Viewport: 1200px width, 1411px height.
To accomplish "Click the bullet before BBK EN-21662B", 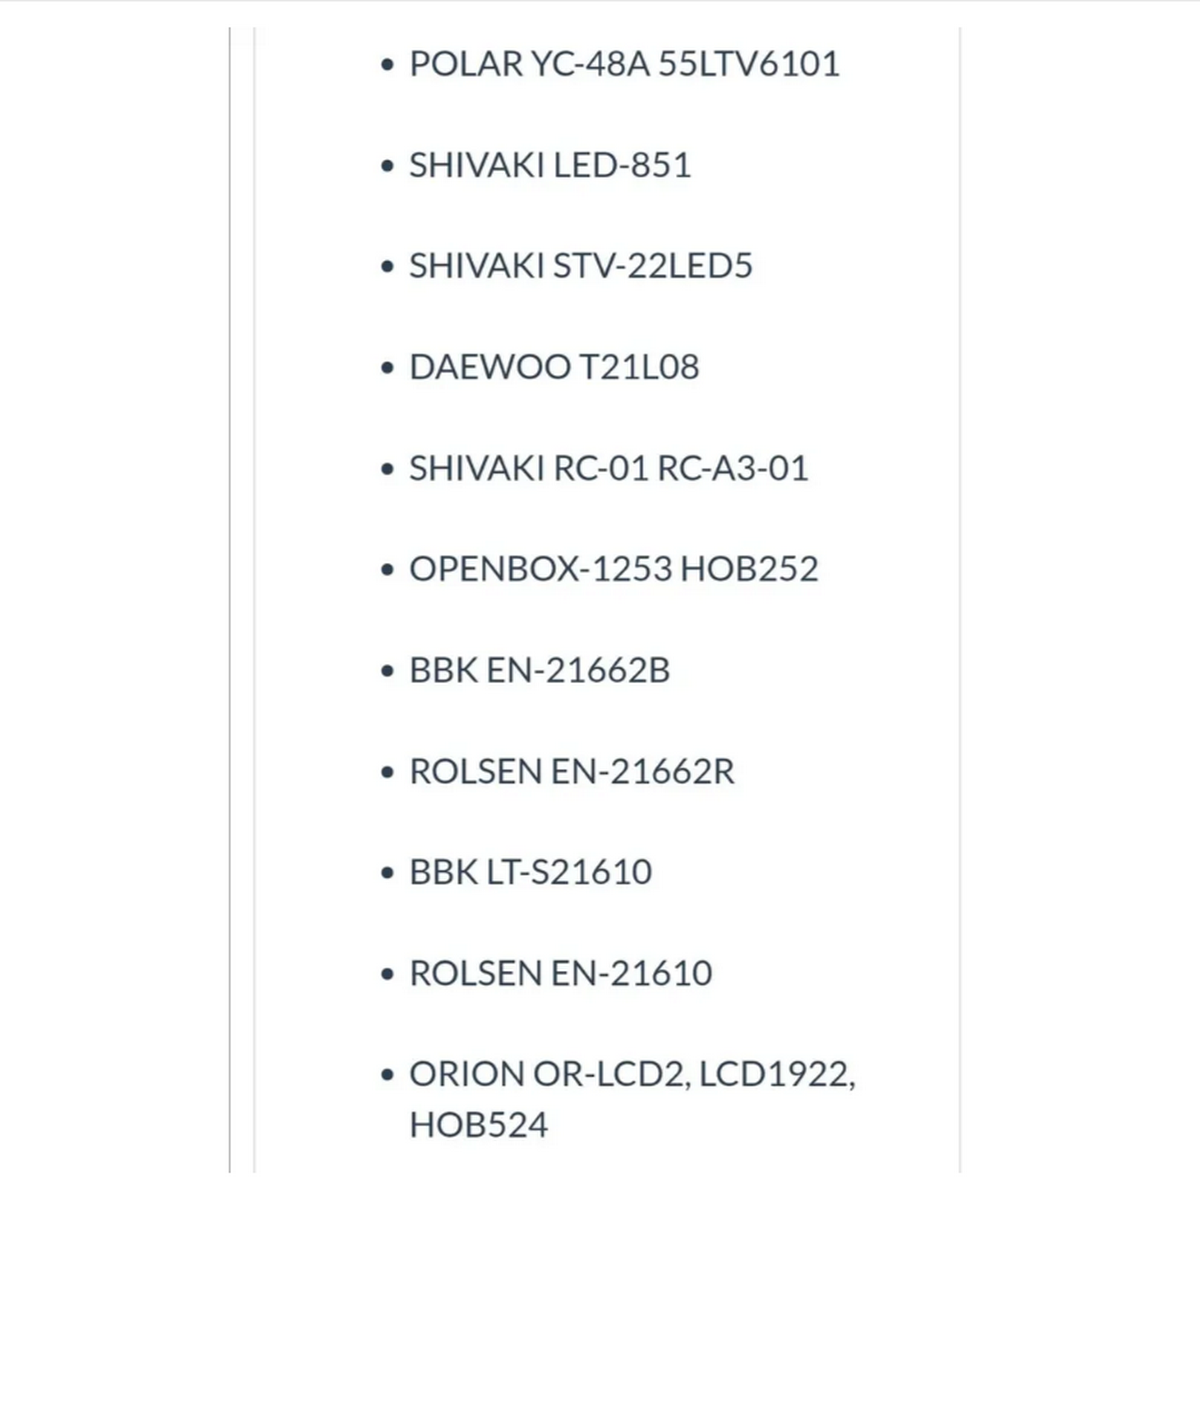I will pos(388,671).
